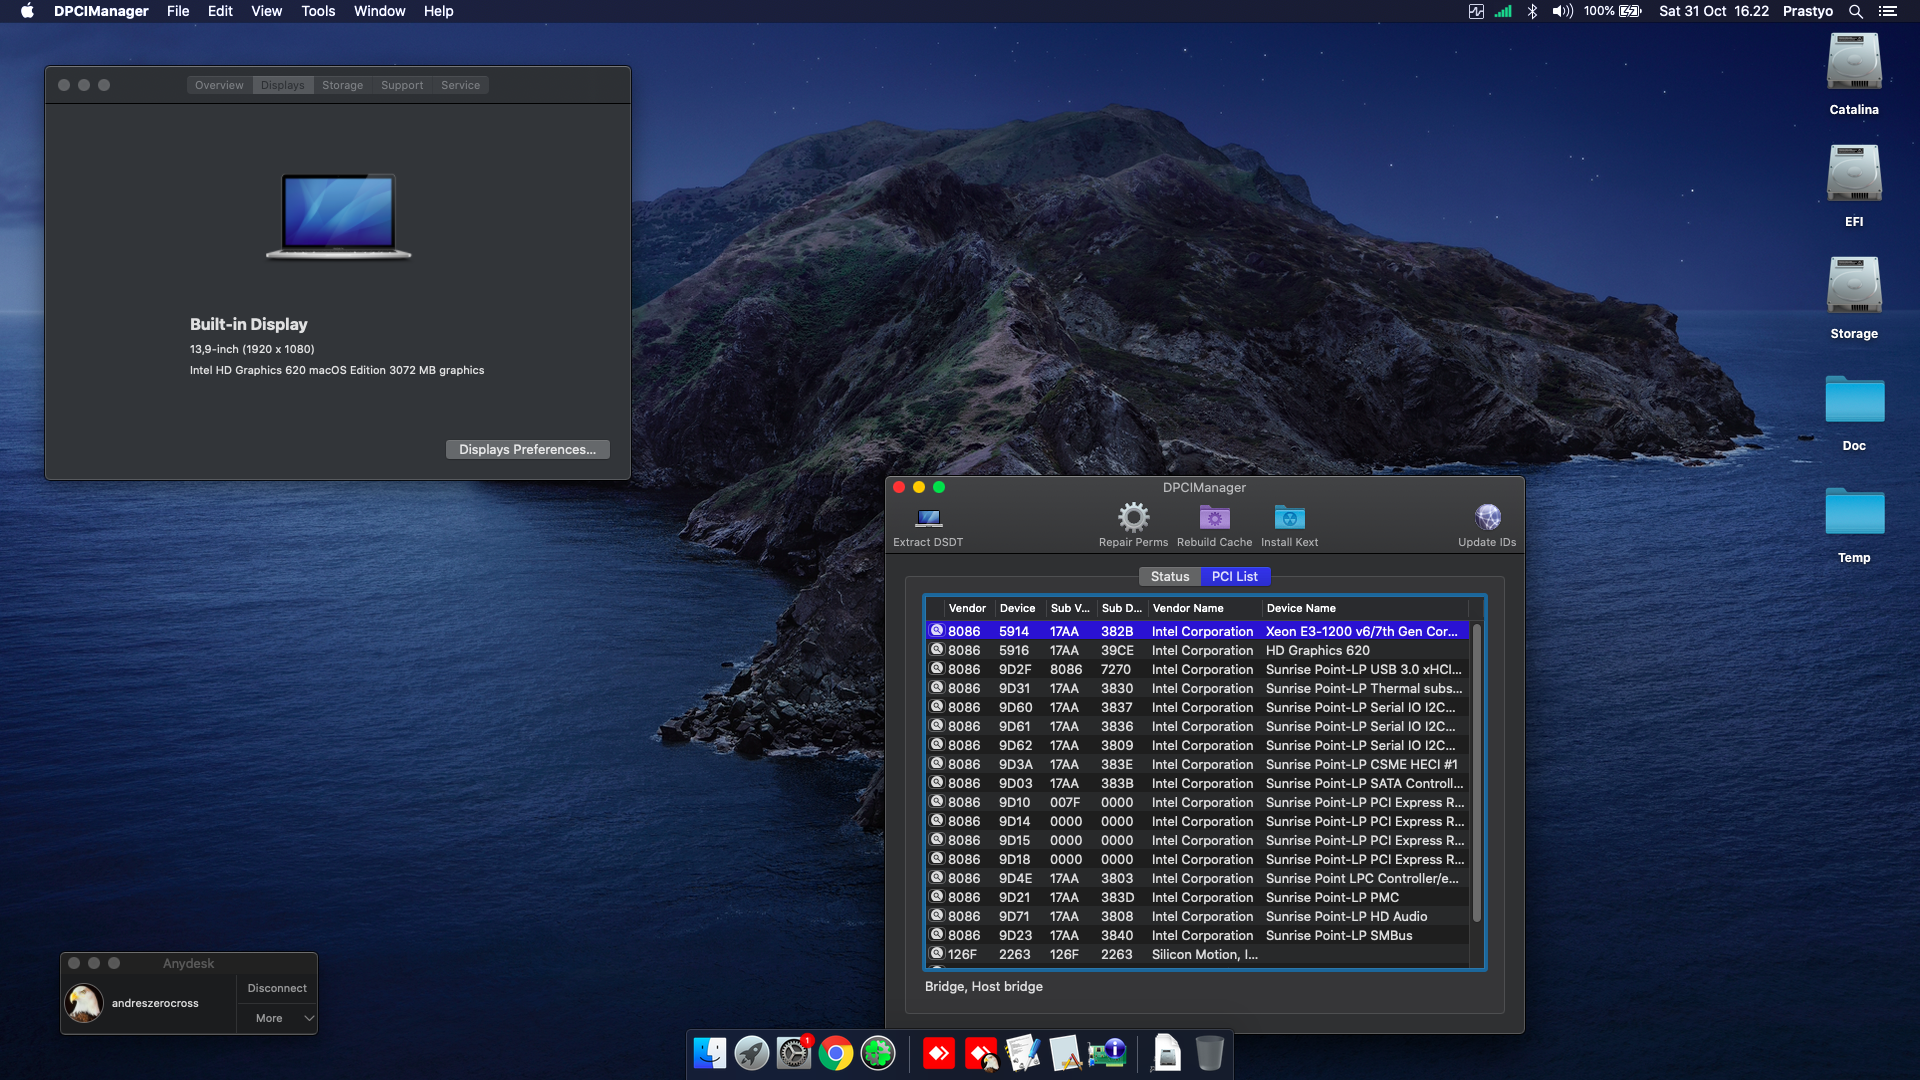
Task: Sort PCI list by Vendor column
Action: click(967, 608)
